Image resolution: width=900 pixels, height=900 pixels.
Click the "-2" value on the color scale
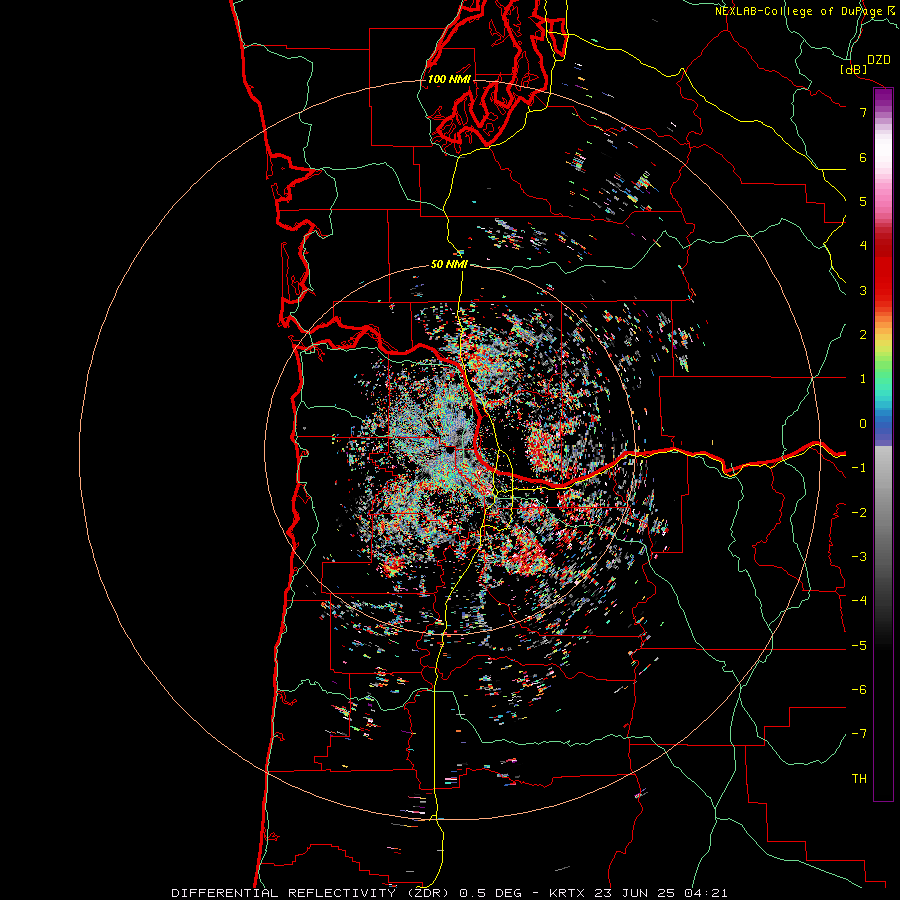tap(859, 512)
